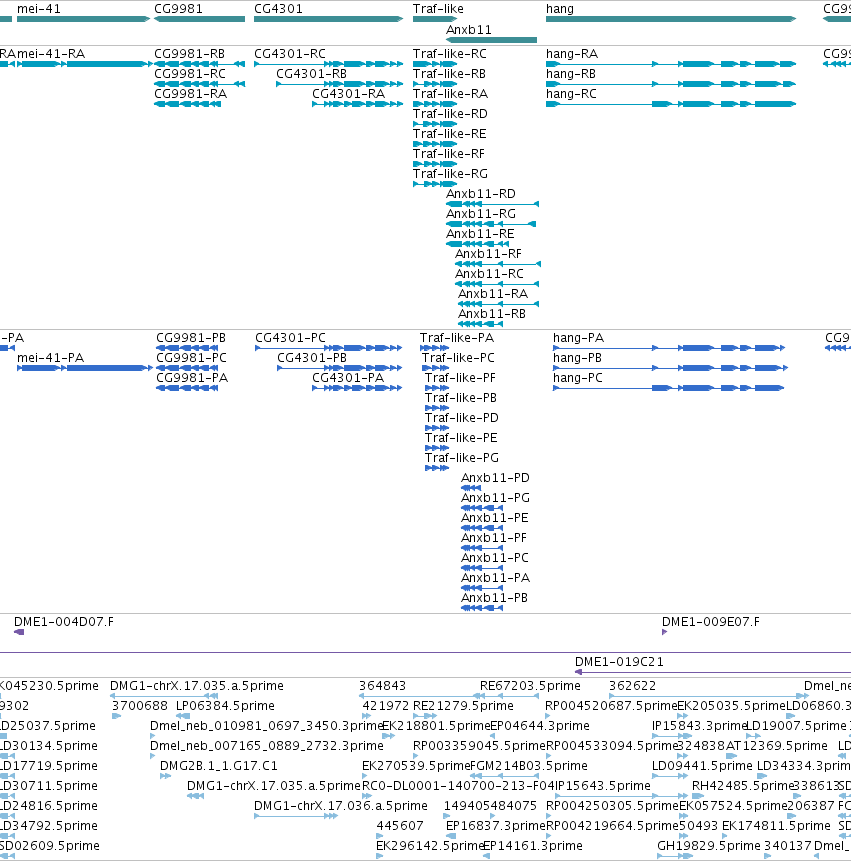Select EST EK174811.5prime
851x861 pixels.
coord(776,825)
